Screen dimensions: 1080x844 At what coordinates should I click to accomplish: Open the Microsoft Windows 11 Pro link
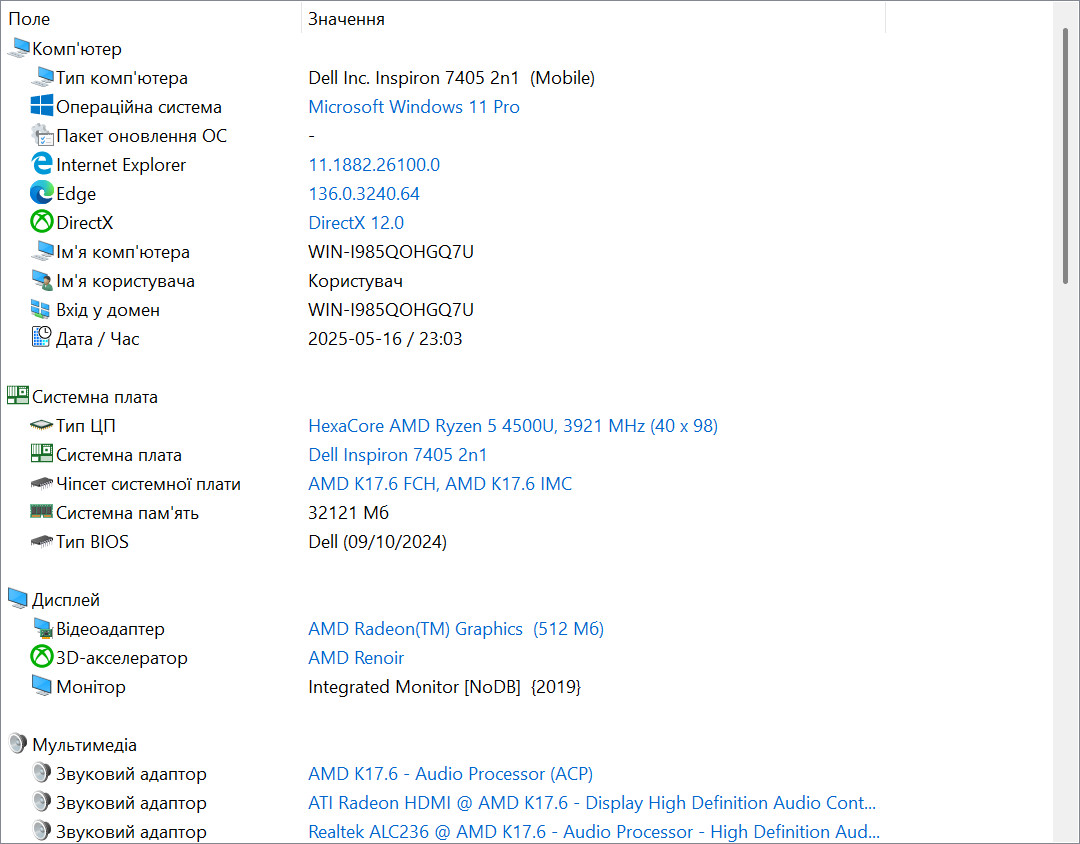[414, 107]
